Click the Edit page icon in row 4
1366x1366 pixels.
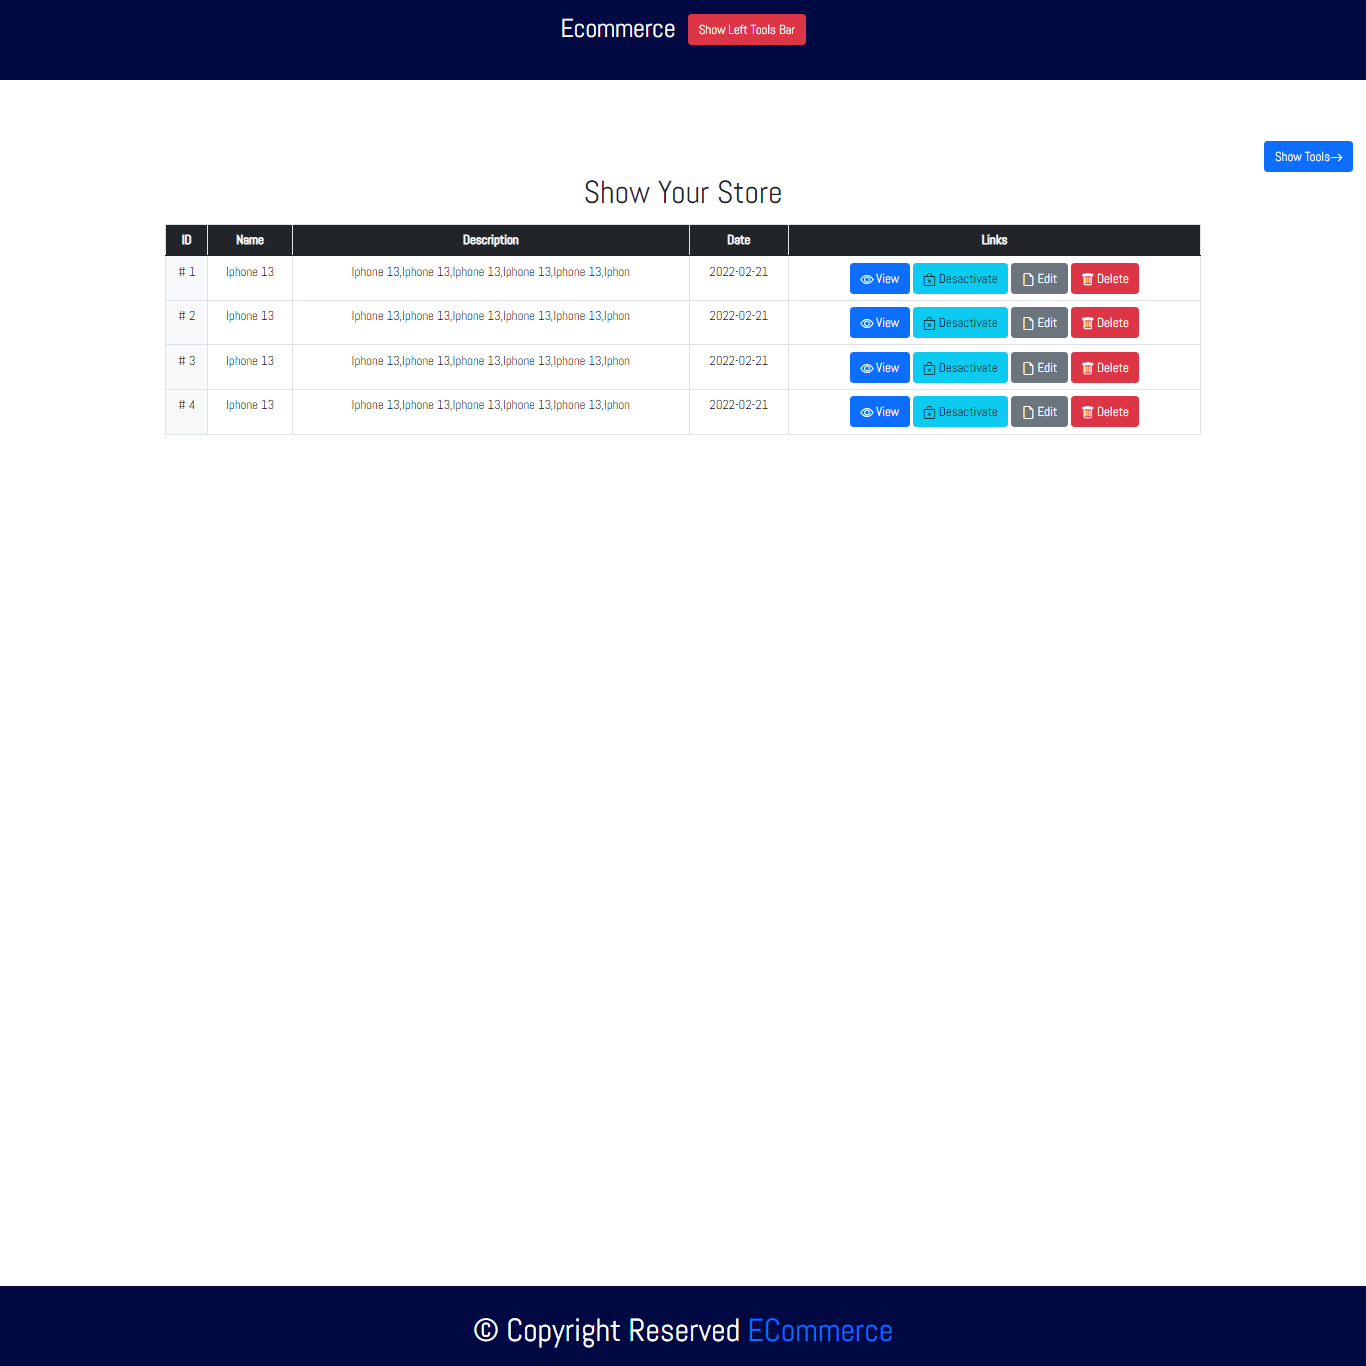point(1028,413)
